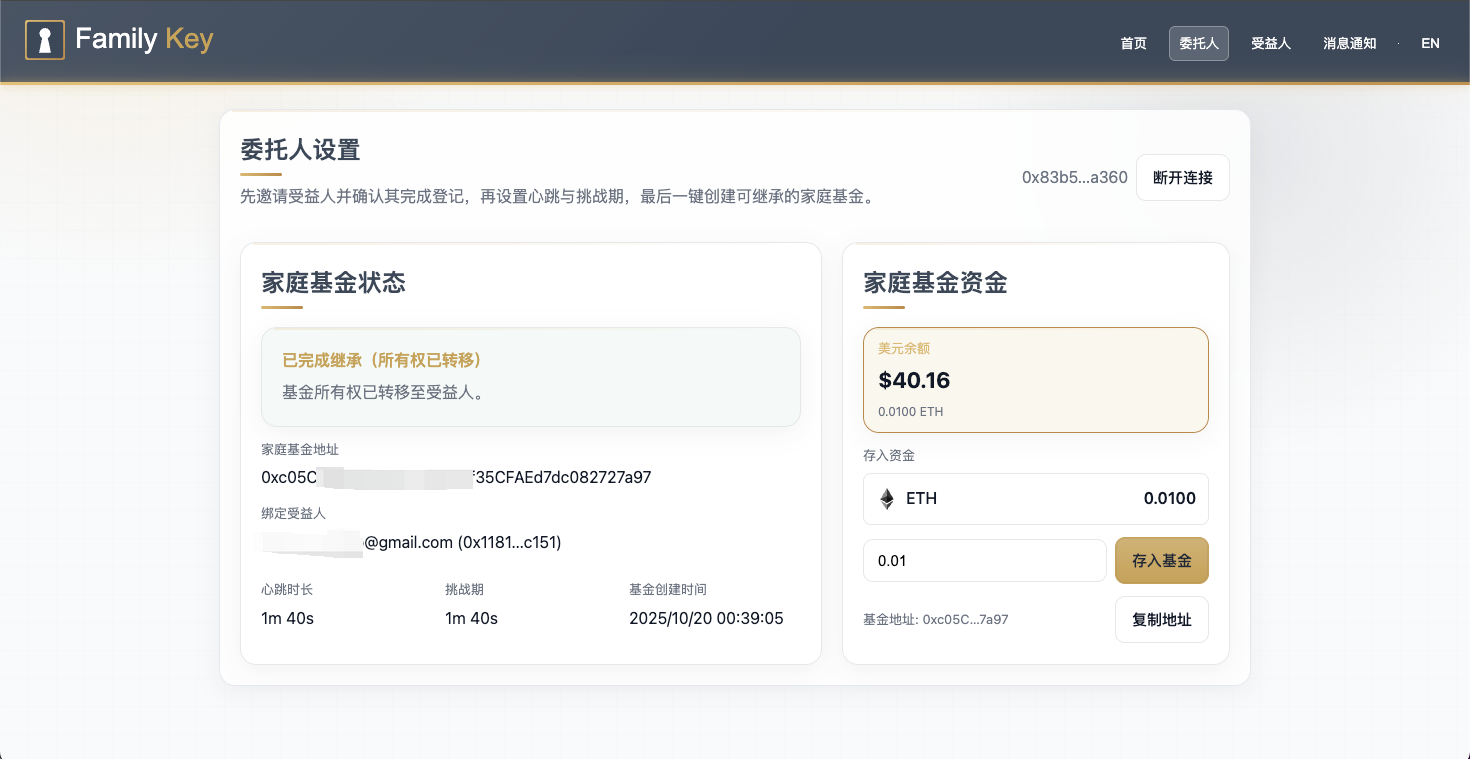Copy the fund address via 复制地址
This screenshot has width=1470, height=759.
coord(1161,619)
